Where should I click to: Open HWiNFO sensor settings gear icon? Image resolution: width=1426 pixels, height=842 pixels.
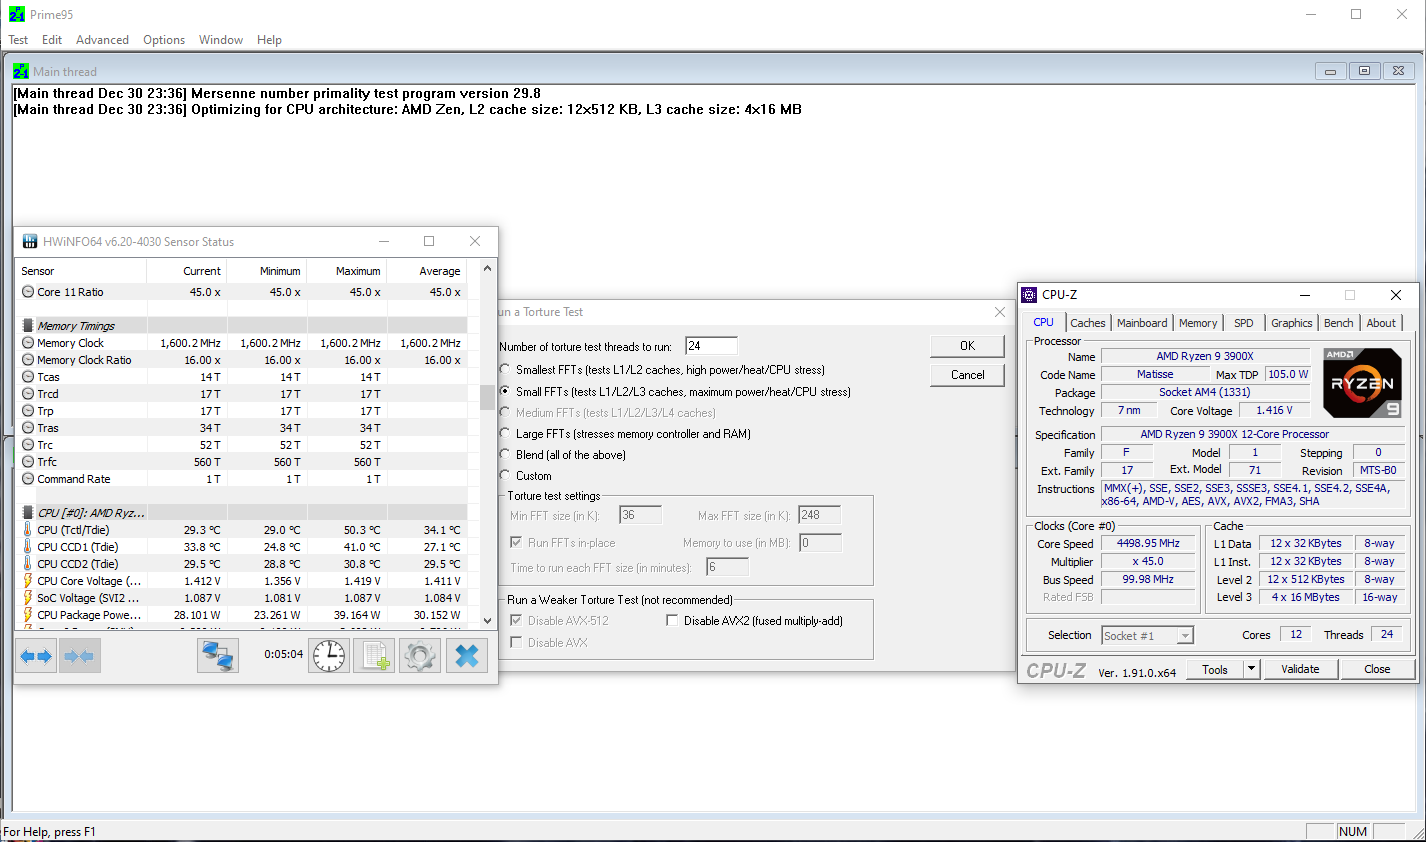coord(420,656)
